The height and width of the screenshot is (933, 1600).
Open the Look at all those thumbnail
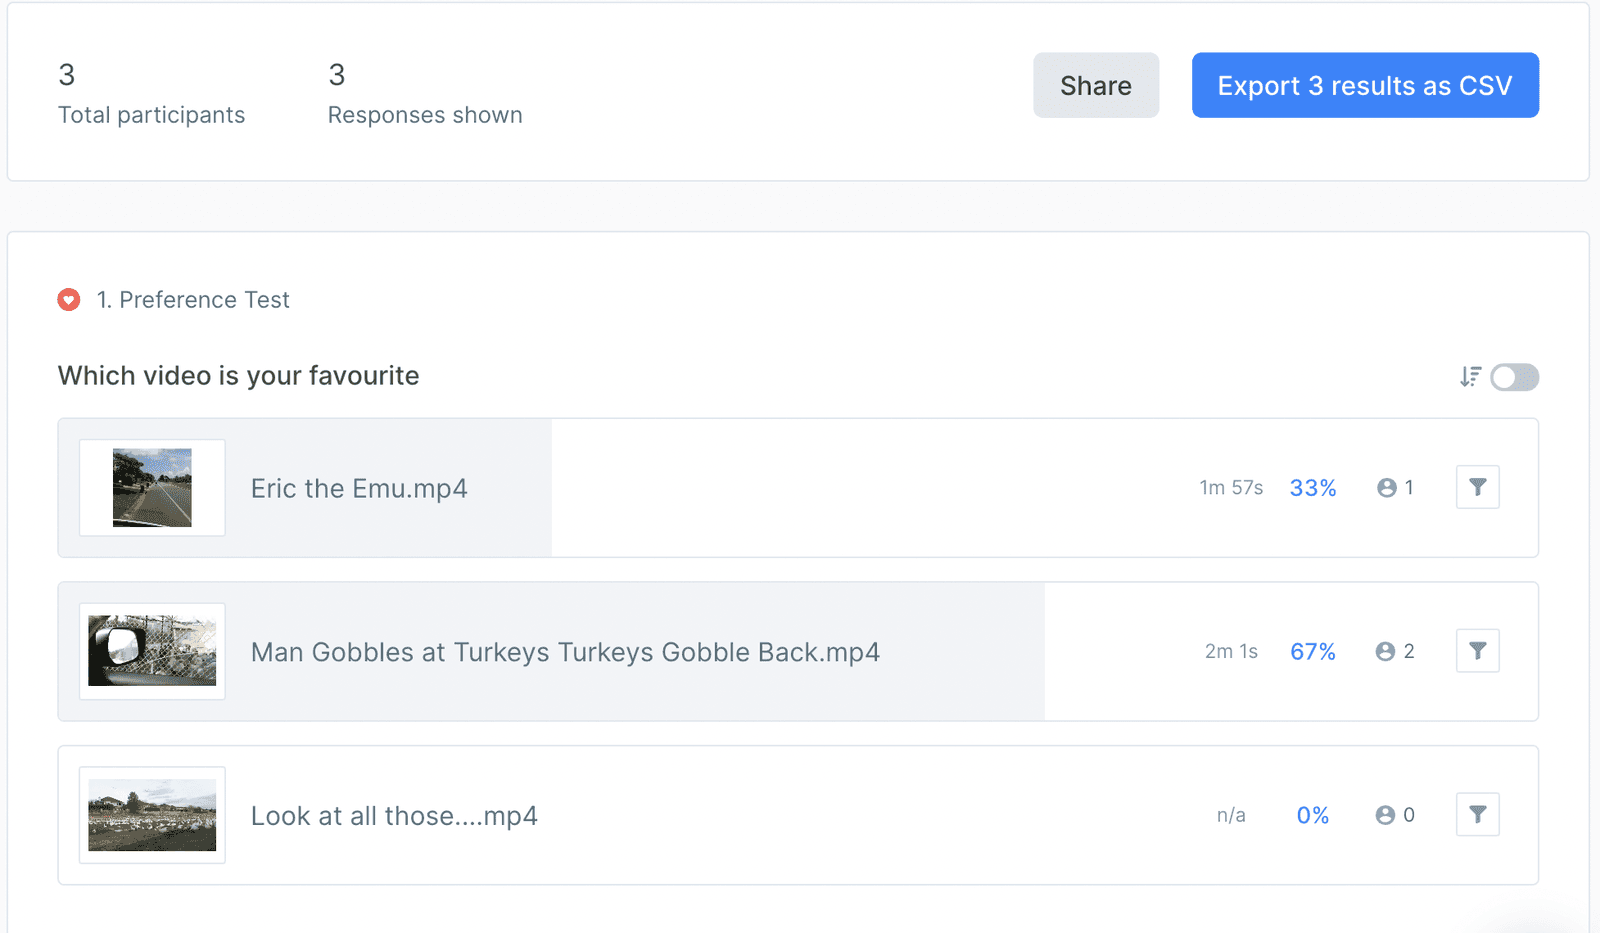152,815
